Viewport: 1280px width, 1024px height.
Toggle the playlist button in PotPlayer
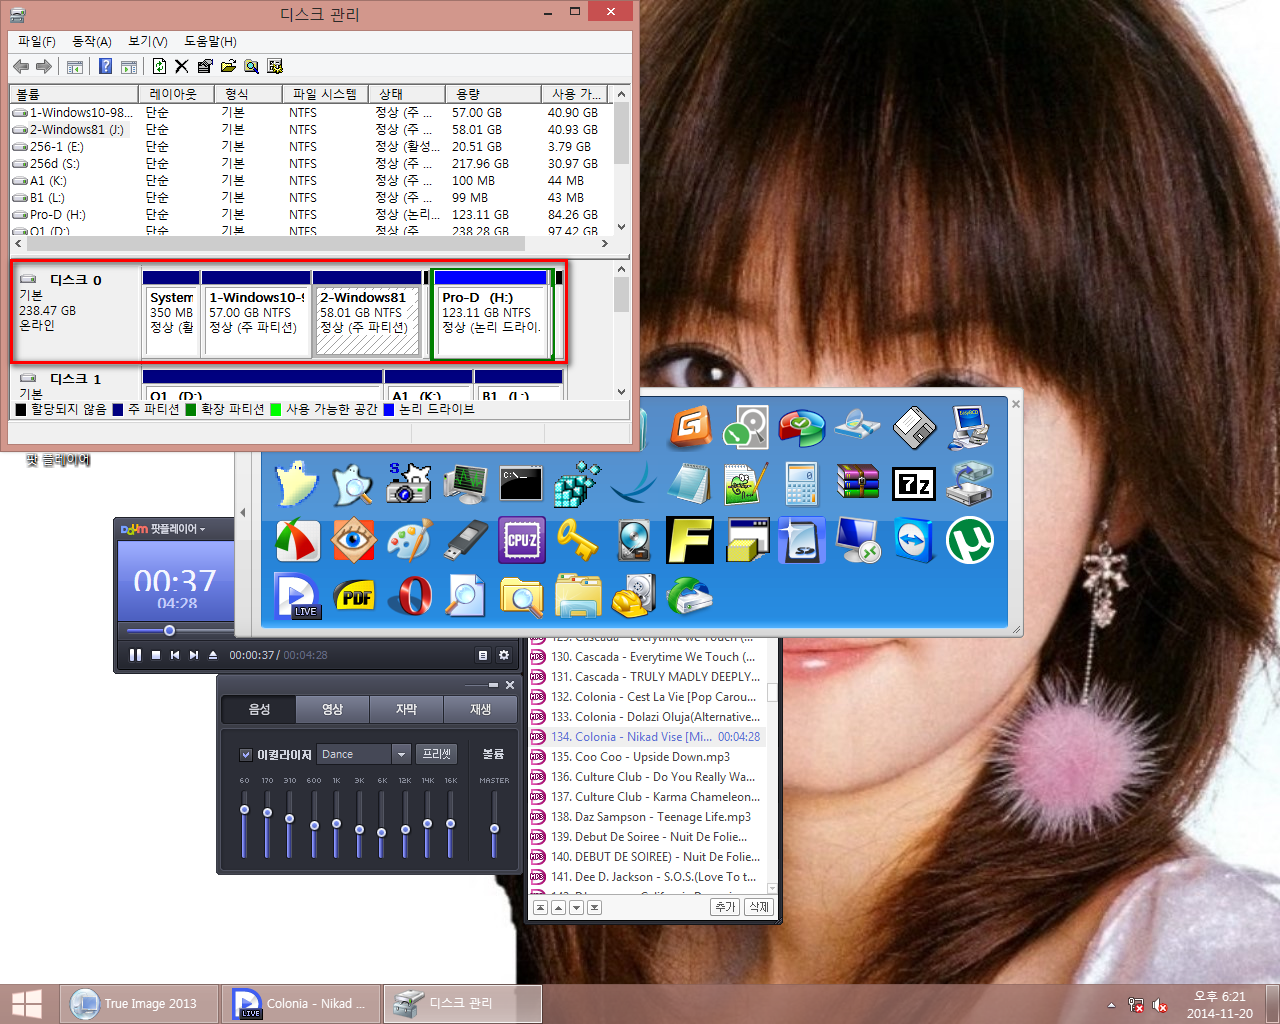pyautogui.click(x=483, y=655)
